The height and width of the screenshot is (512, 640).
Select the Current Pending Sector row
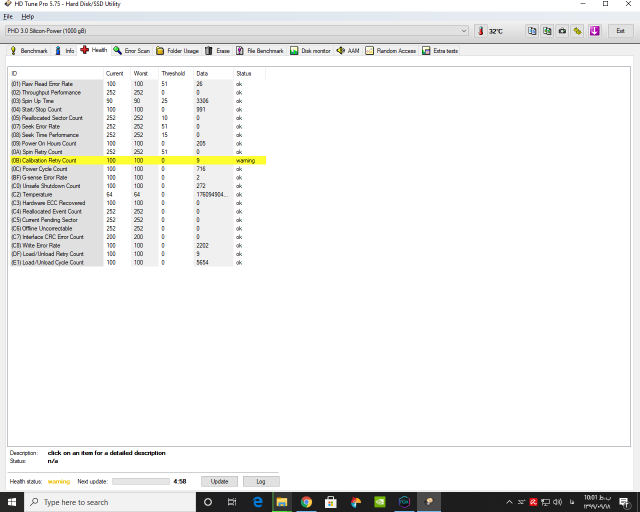[138, 220]
